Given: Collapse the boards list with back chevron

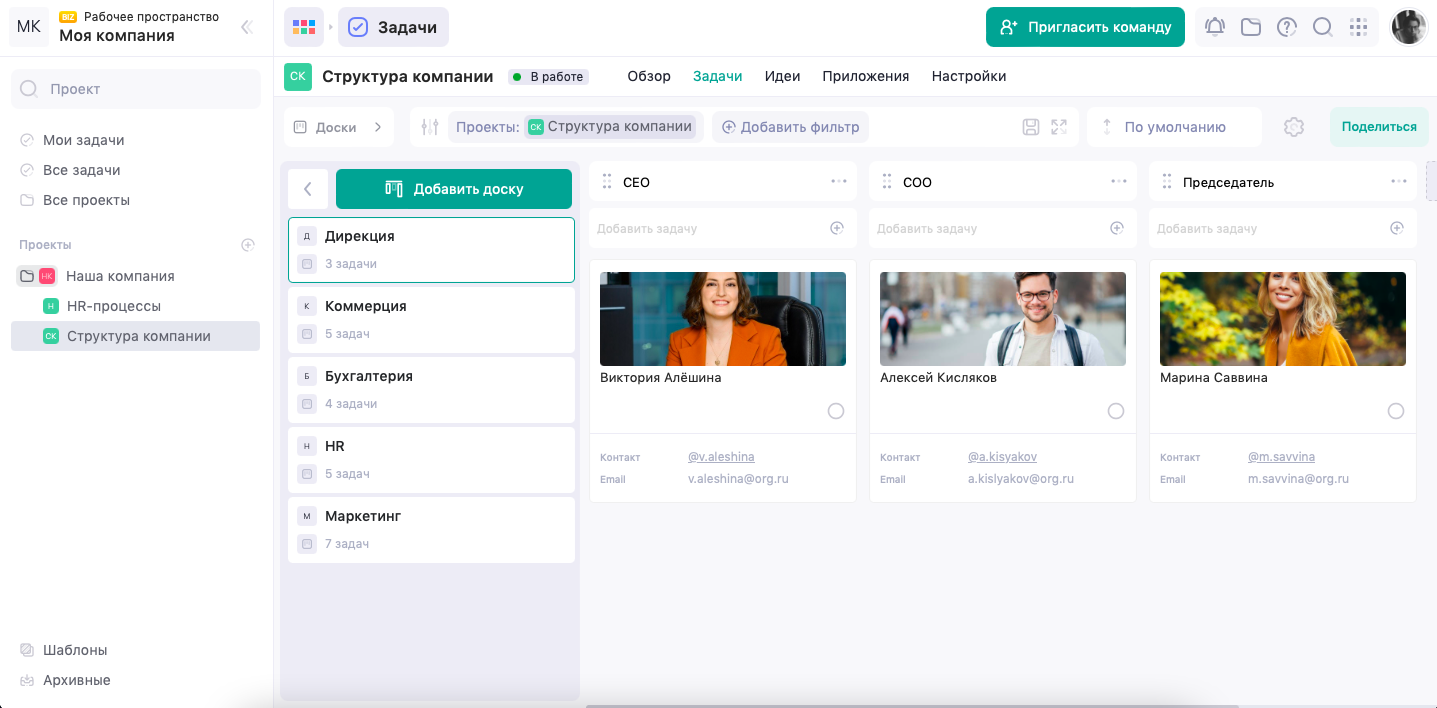Looking at the screenshot, I should coord(308,189).
